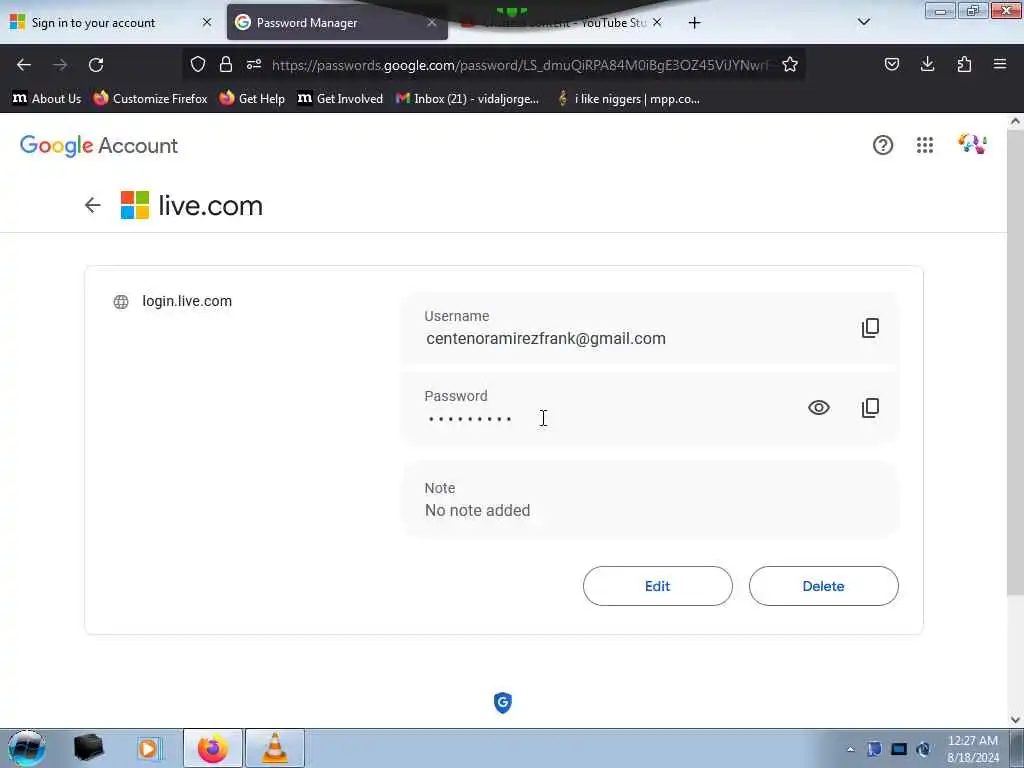This screenshot has width=1024, height=768.
Task: Click the page scrollbar up arrow
Action: click(1015, 121)
